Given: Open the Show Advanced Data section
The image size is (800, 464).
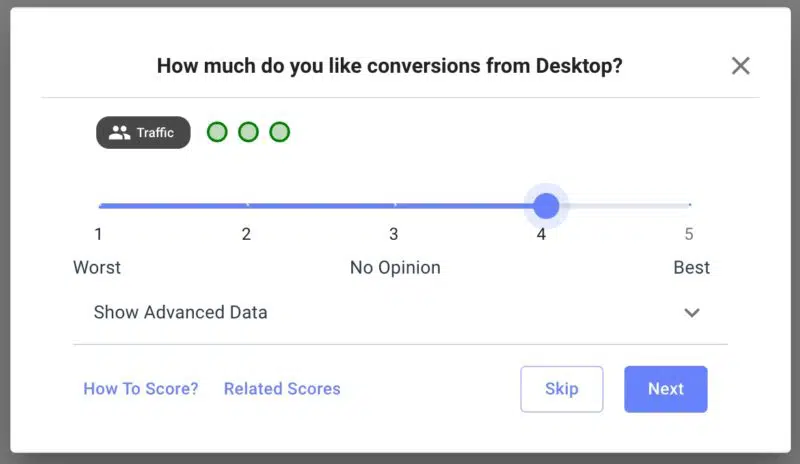Looking at the screenshot, I should (x=181, y=312).
